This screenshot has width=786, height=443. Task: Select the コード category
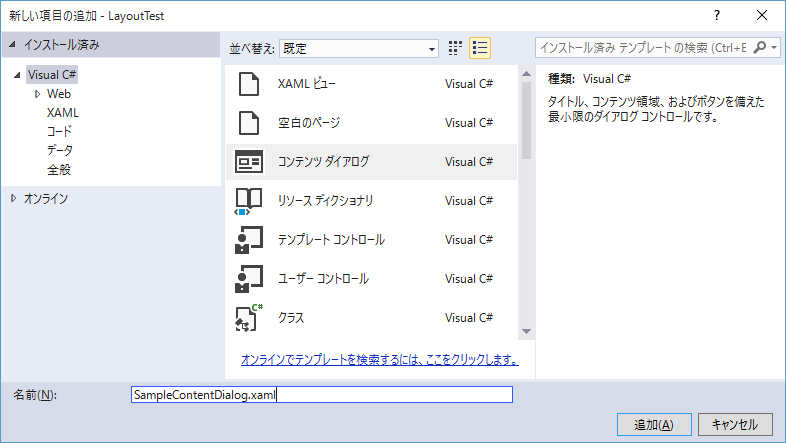click(59, 131)
